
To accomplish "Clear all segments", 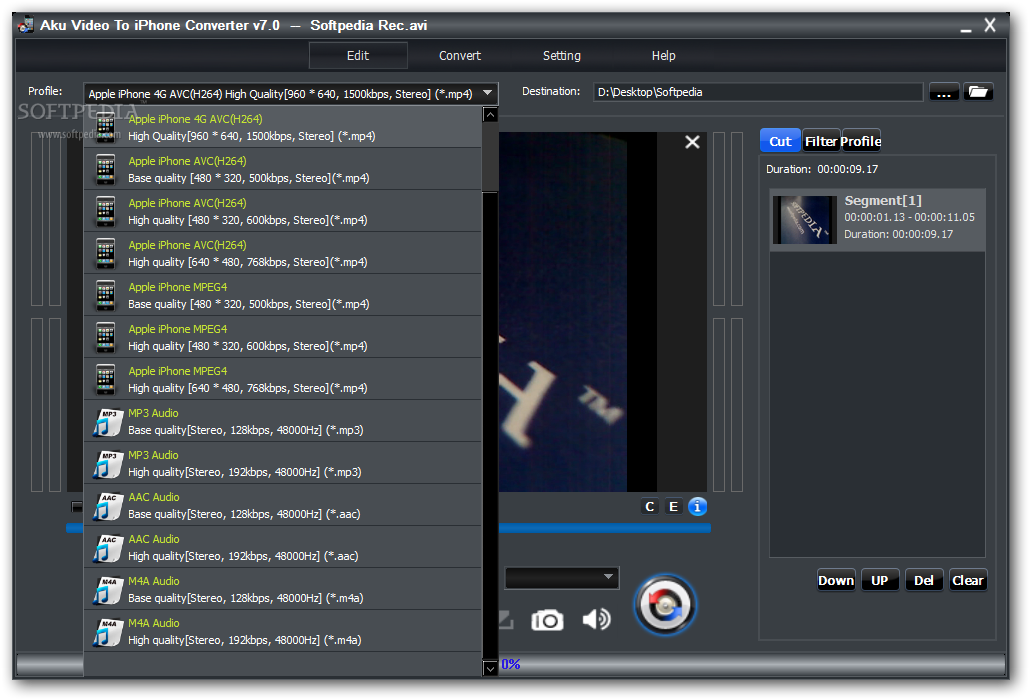I will 968,580.
